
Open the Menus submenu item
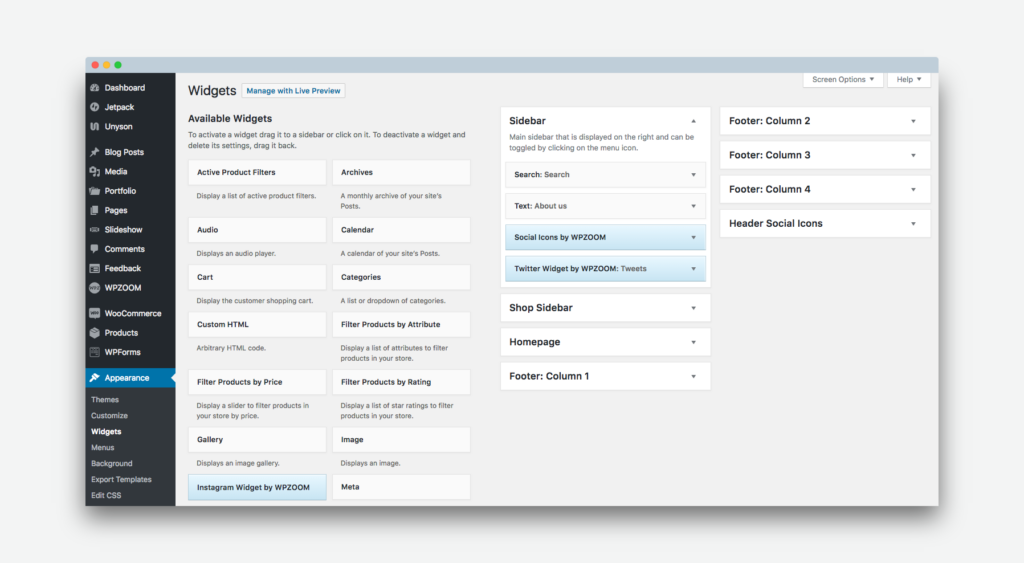103,447
